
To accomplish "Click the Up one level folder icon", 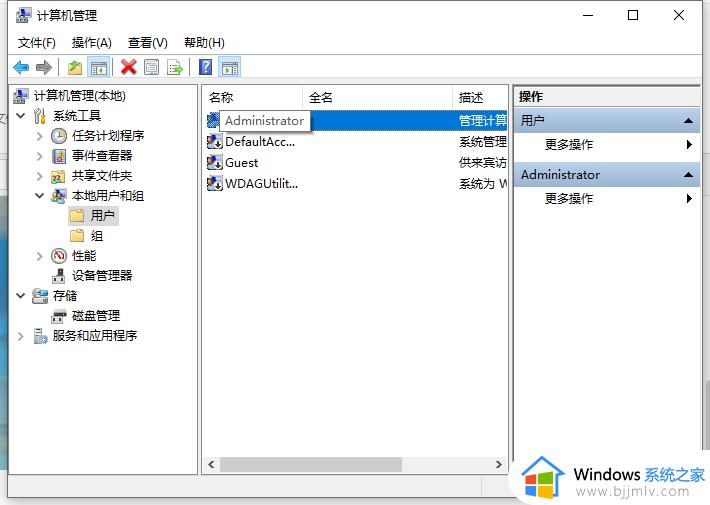I will click(75, 67).
